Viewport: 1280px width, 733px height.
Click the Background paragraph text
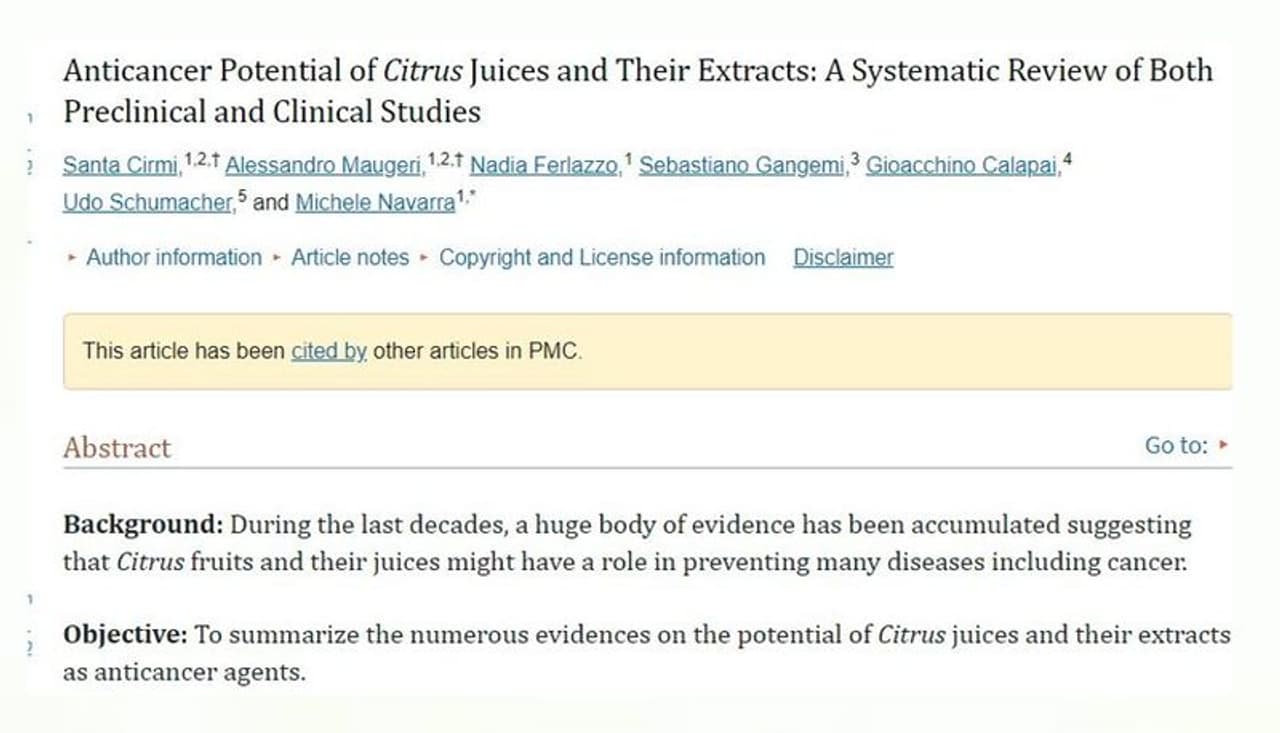[x=626, y=543]
